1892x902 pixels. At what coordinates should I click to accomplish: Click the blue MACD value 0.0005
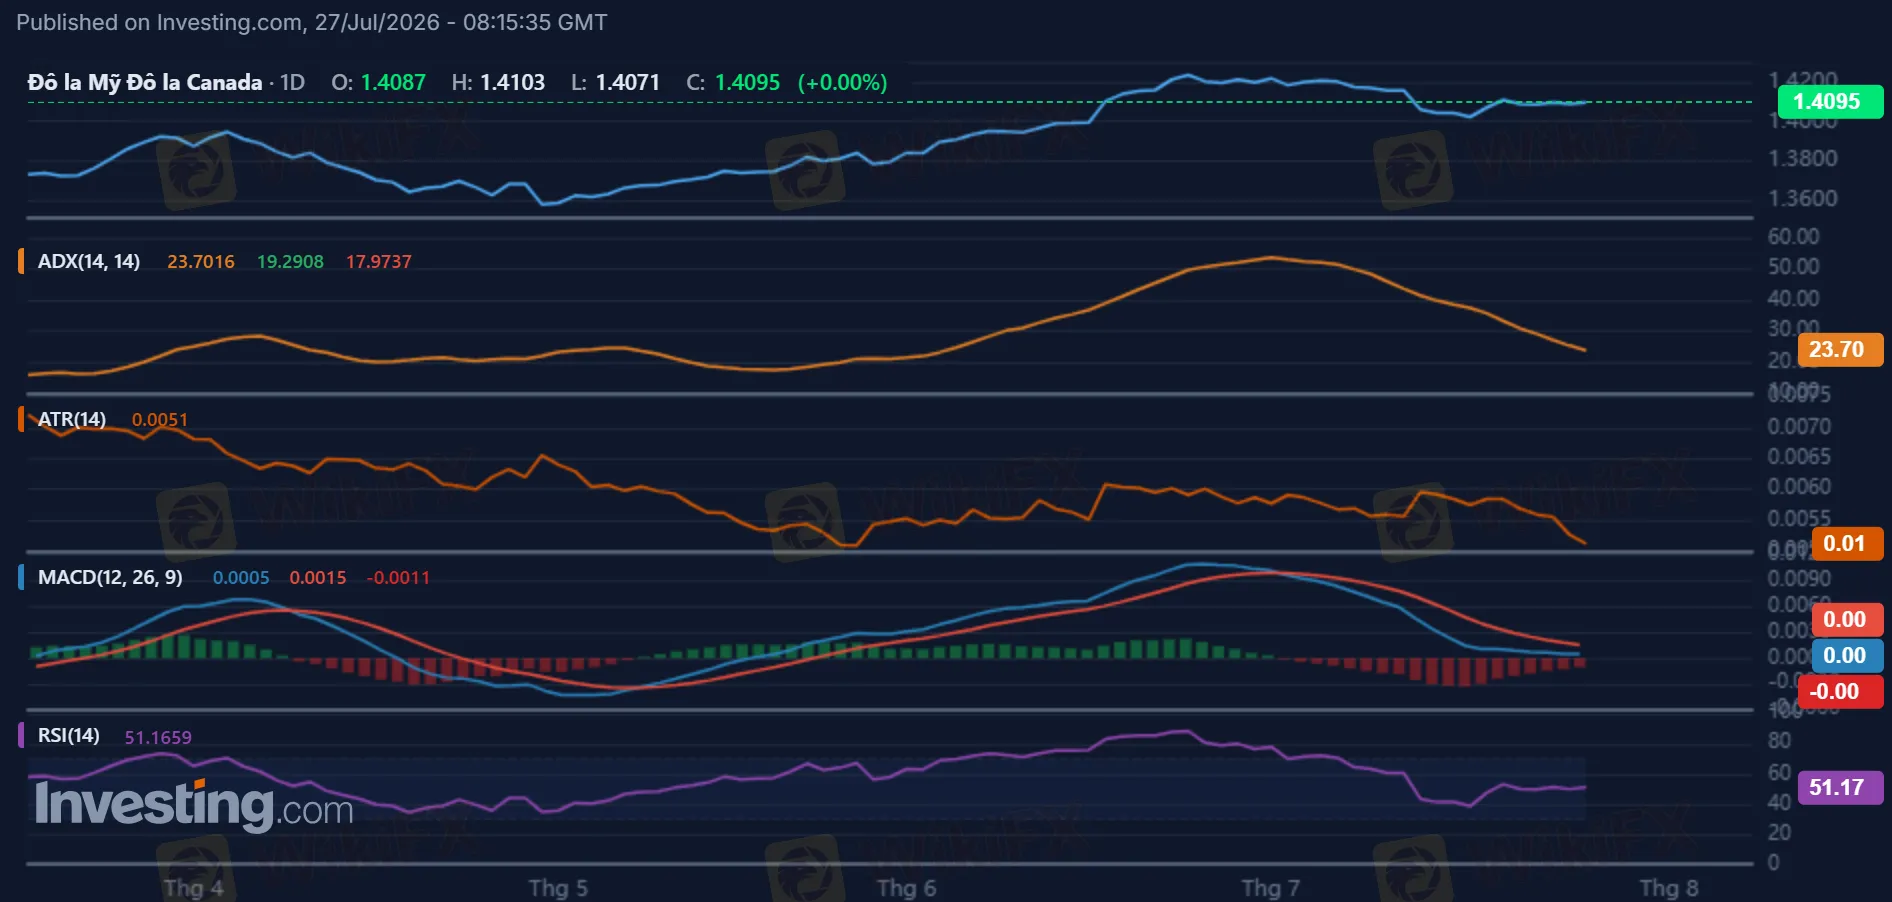pos(241,577)
